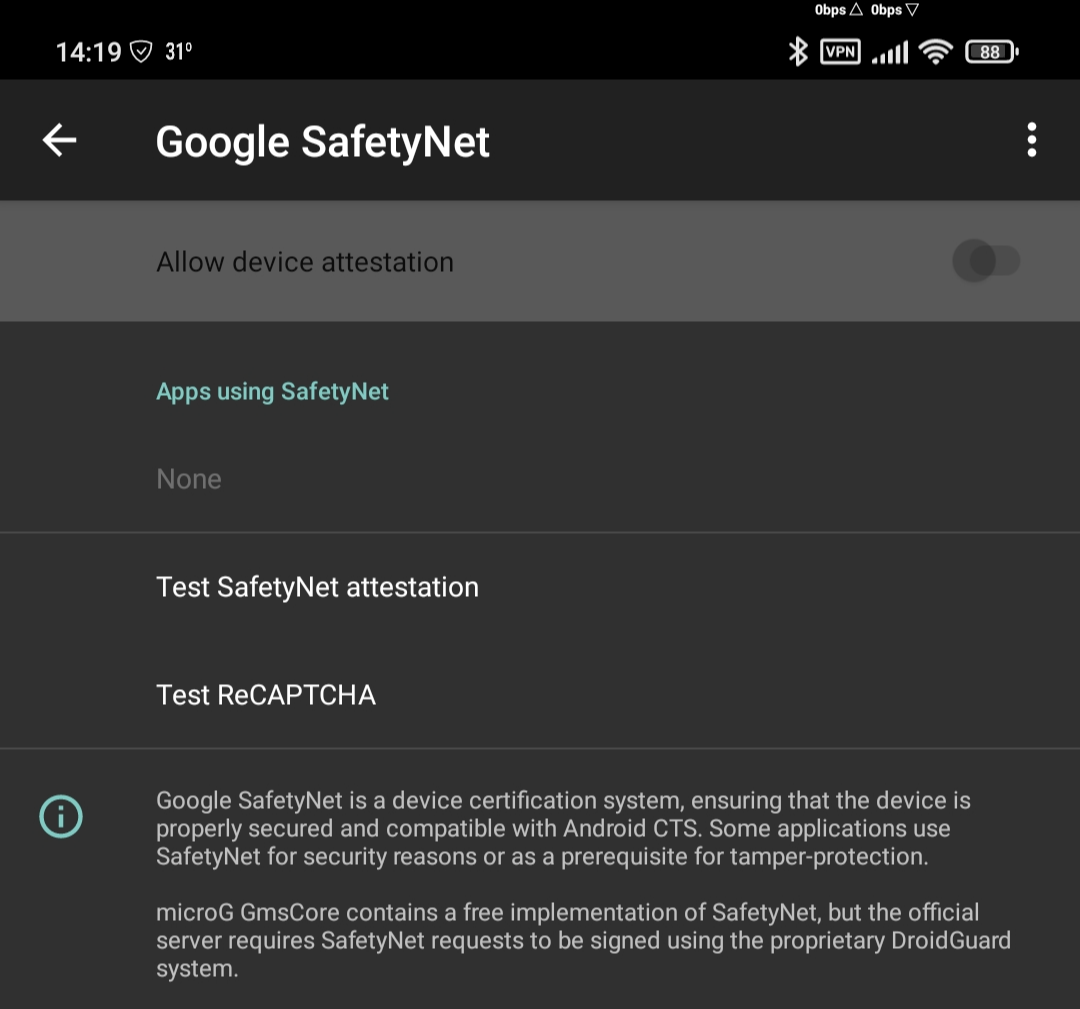Image resolution: width=1080 pixels, height=1009 pixels.
Task: Tap the Bluetooth status icon
Action: click(798, 52)
